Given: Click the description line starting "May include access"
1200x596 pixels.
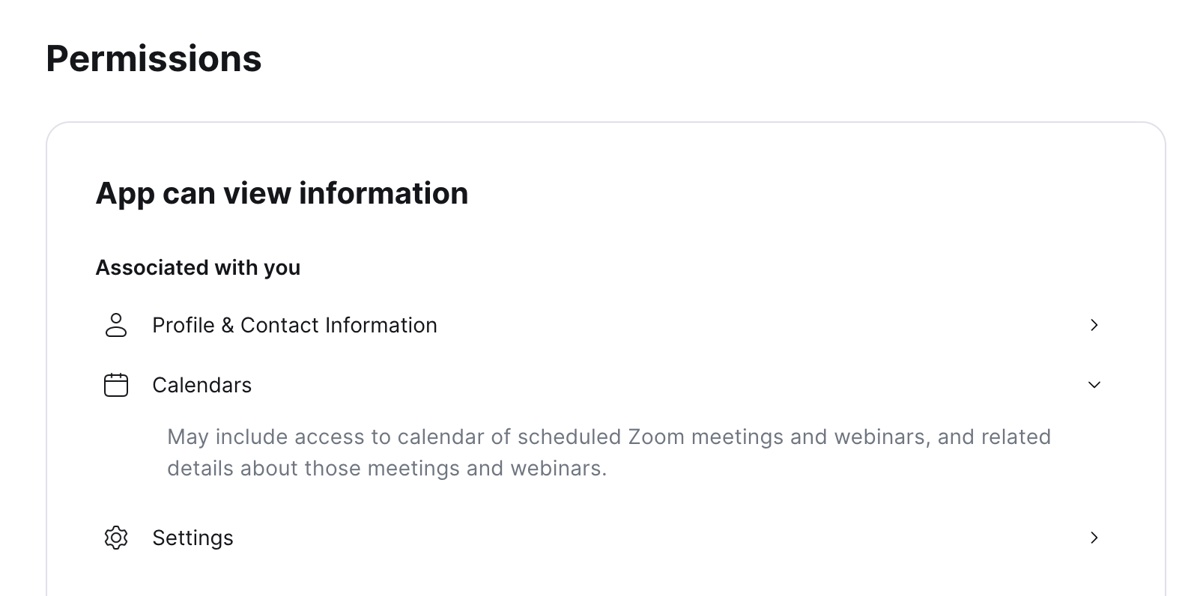Looking at the screenshot, I should (x=608, y=437).
